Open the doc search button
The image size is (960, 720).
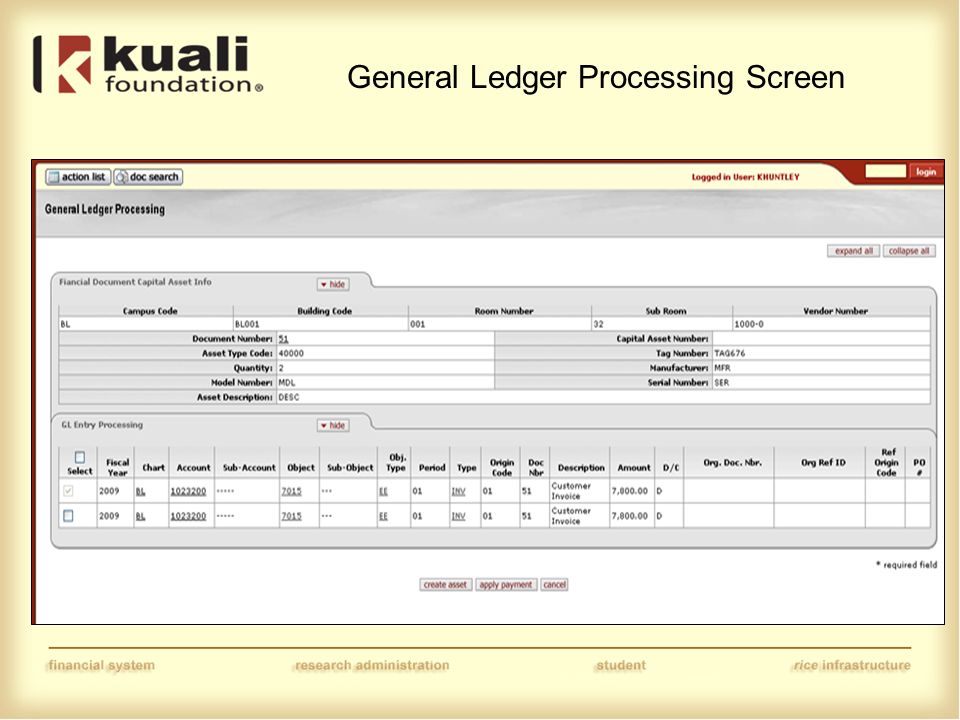148,177
